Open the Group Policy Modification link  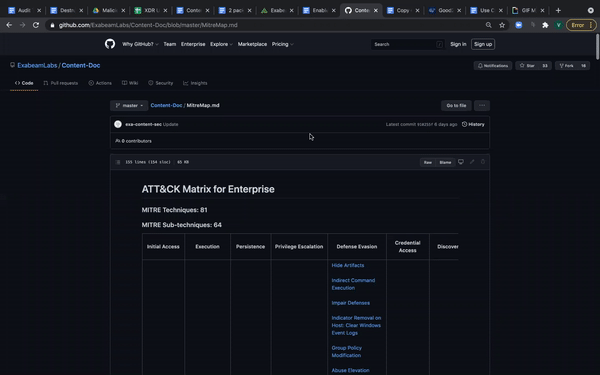(x=346, y=351)
